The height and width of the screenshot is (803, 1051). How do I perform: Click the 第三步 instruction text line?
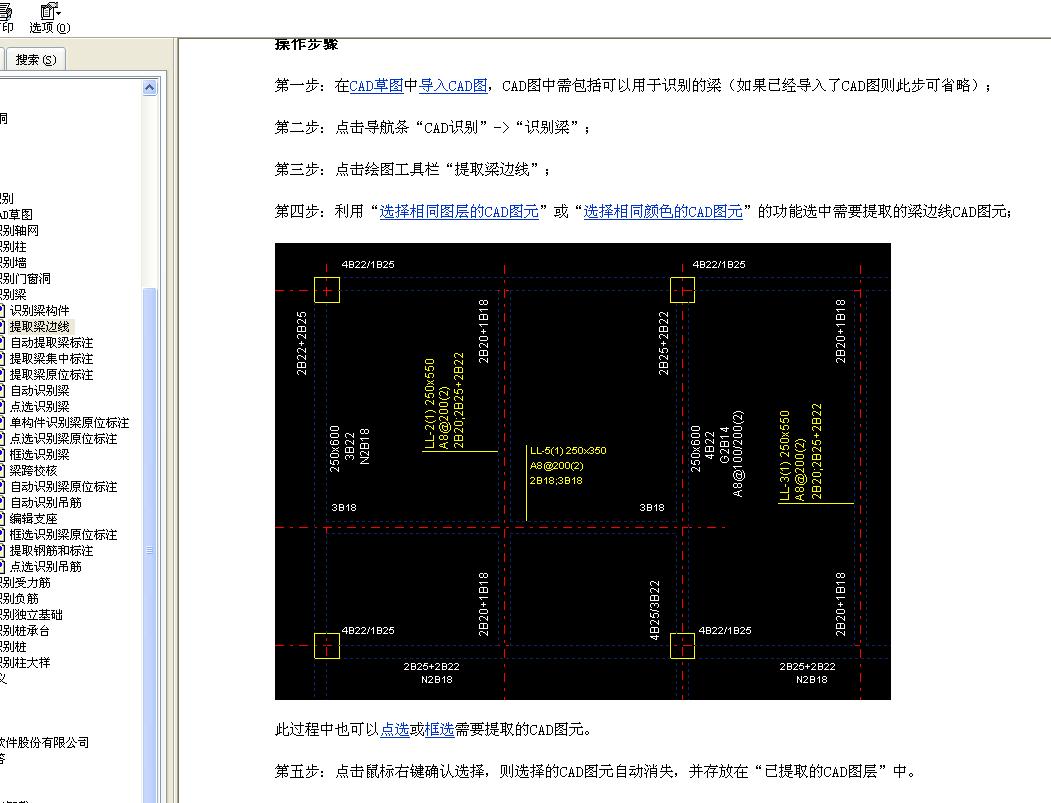point(413,170)
